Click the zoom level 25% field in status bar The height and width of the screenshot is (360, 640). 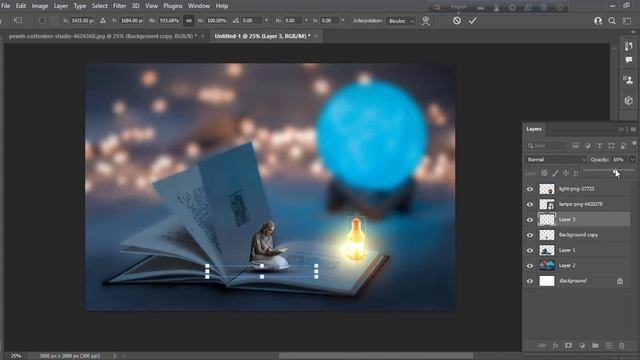[x=16, y=356]
